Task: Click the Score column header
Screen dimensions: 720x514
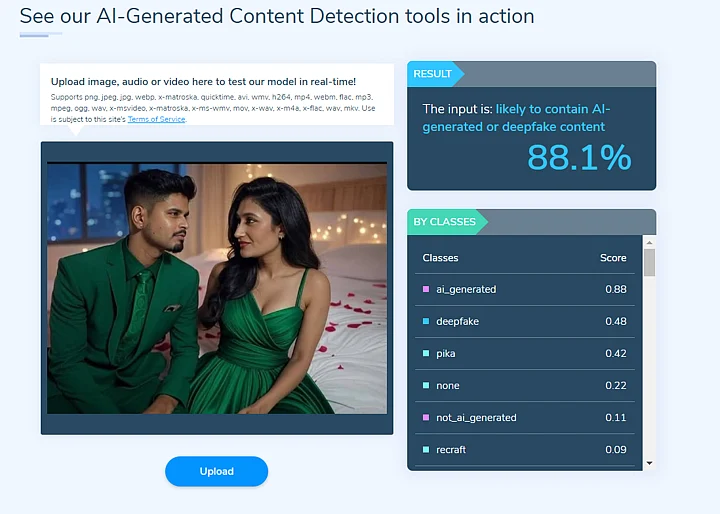Action: click(x=613, y=257)
